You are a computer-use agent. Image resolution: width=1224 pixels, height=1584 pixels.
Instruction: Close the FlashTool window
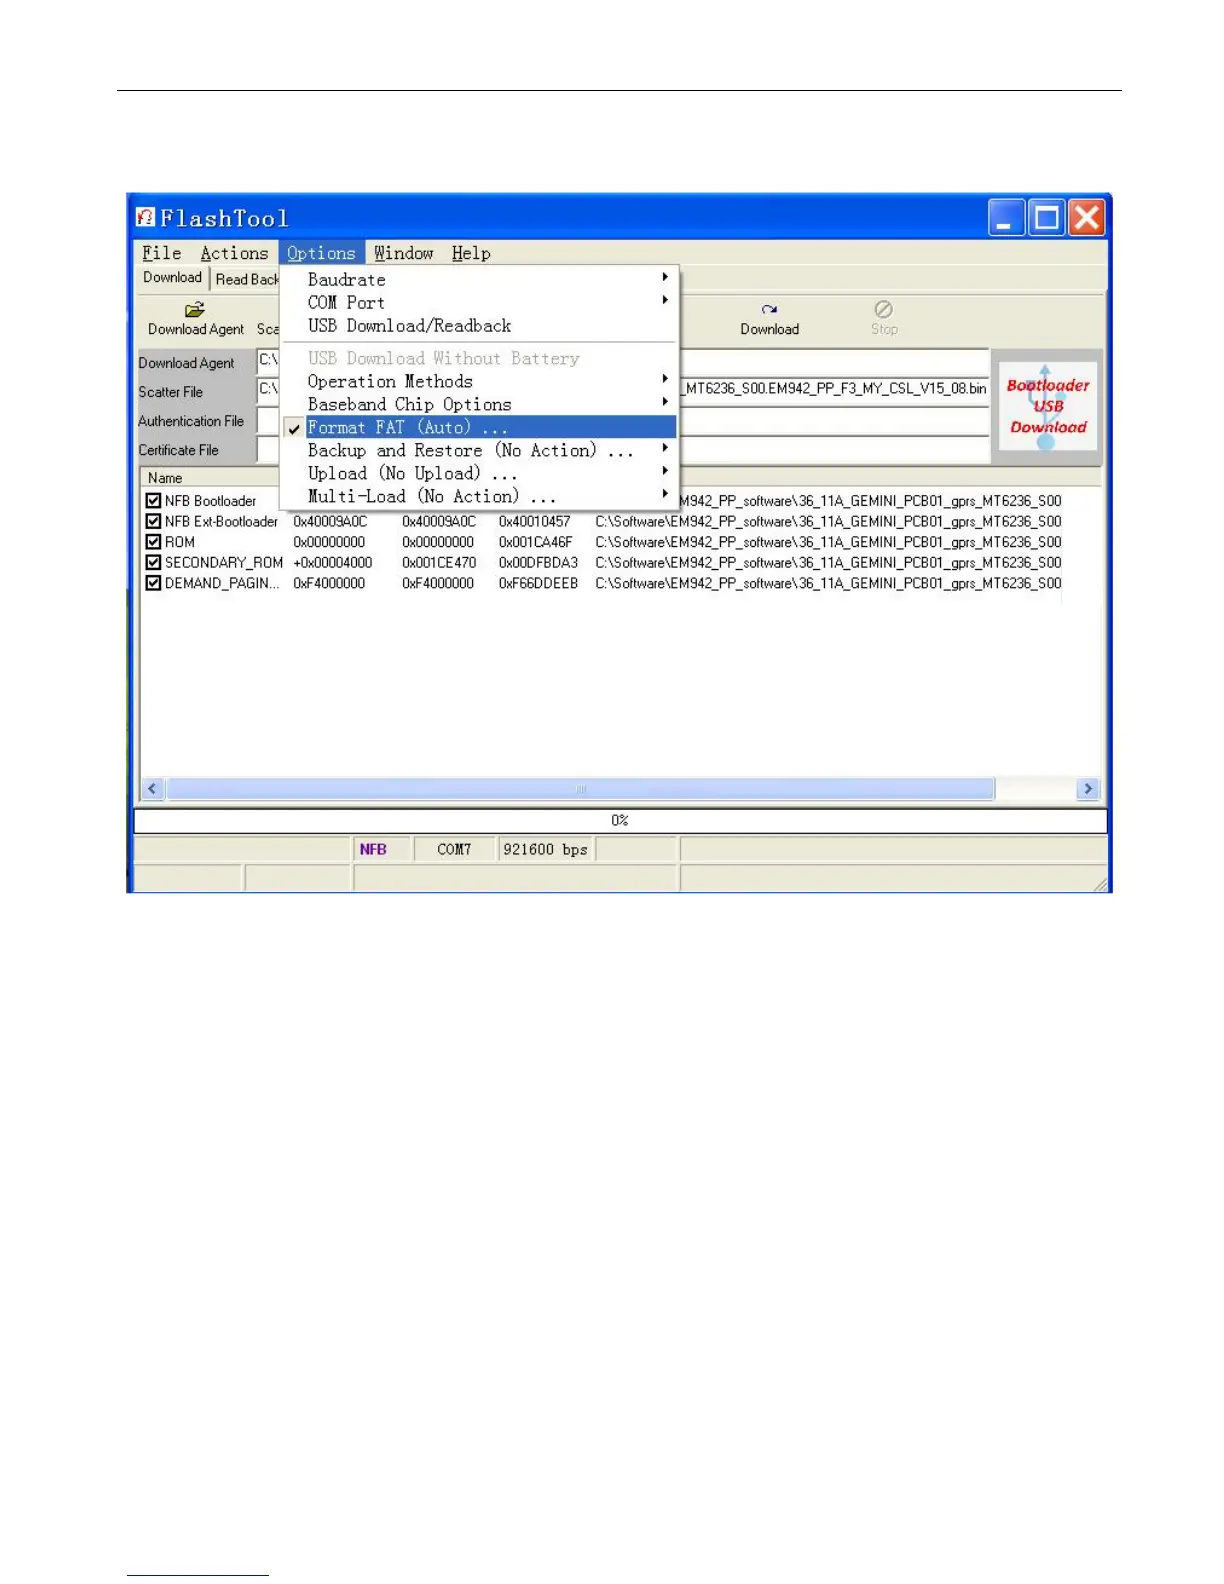tap(1087, 217)
